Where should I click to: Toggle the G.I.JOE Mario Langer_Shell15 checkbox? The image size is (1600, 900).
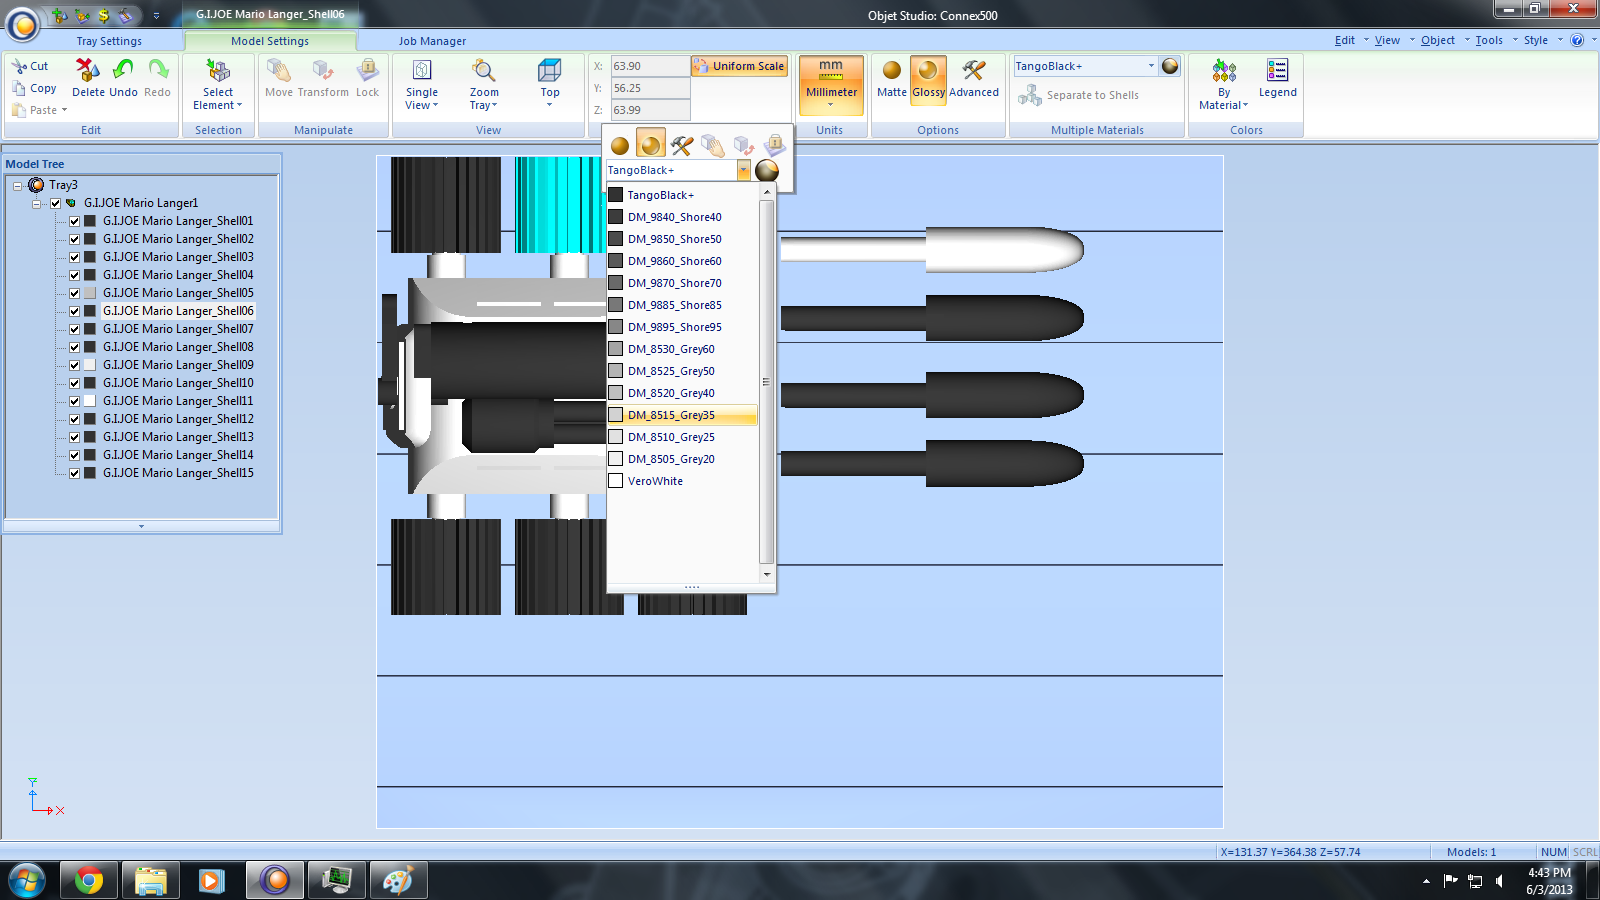(74, 473)
